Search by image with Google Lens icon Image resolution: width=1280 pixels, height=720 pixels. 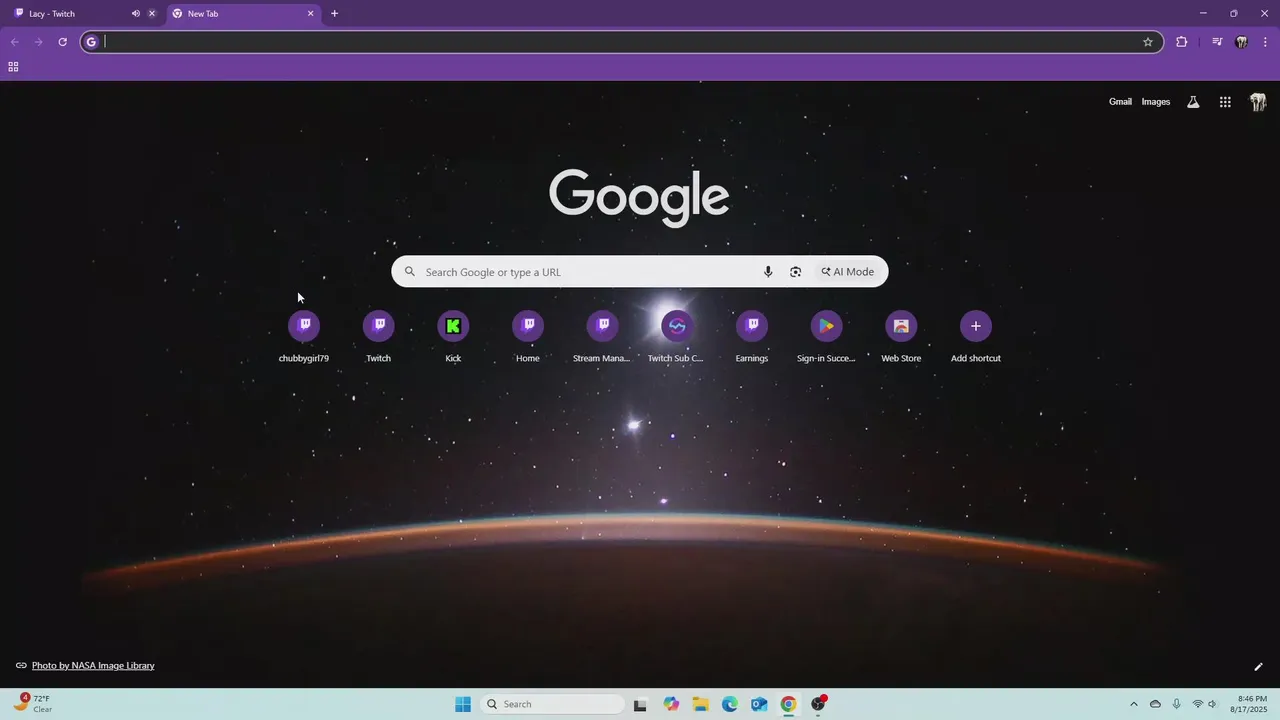(796, 272)
